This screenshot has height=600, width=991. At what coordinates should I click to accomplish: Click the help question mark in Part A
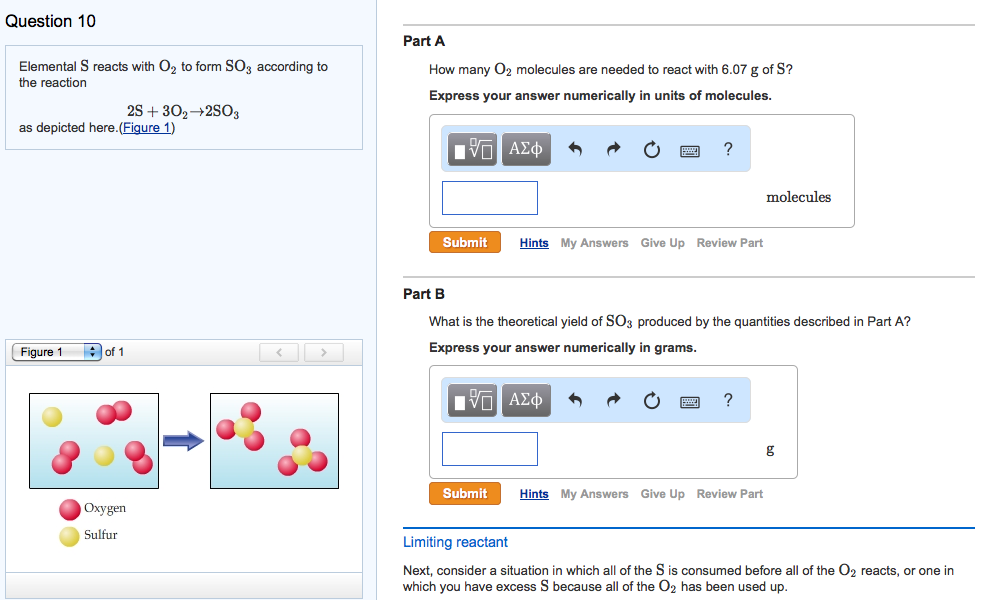727,148
